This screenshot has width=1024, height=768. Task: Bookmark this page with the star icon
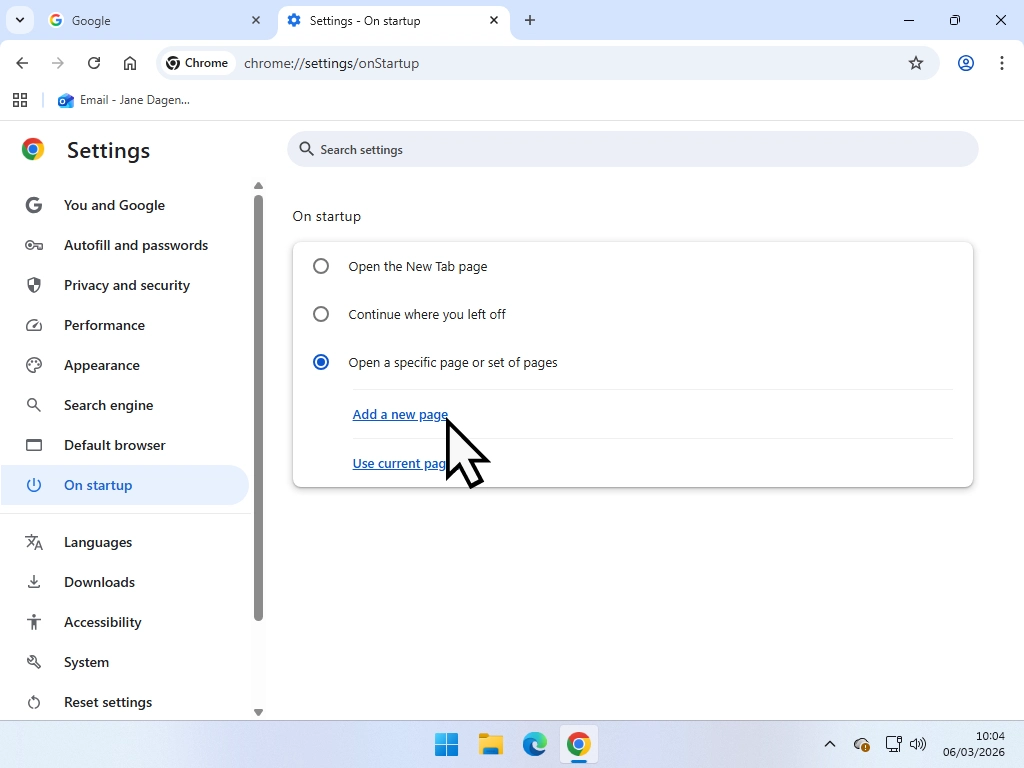tap(916, 63)
